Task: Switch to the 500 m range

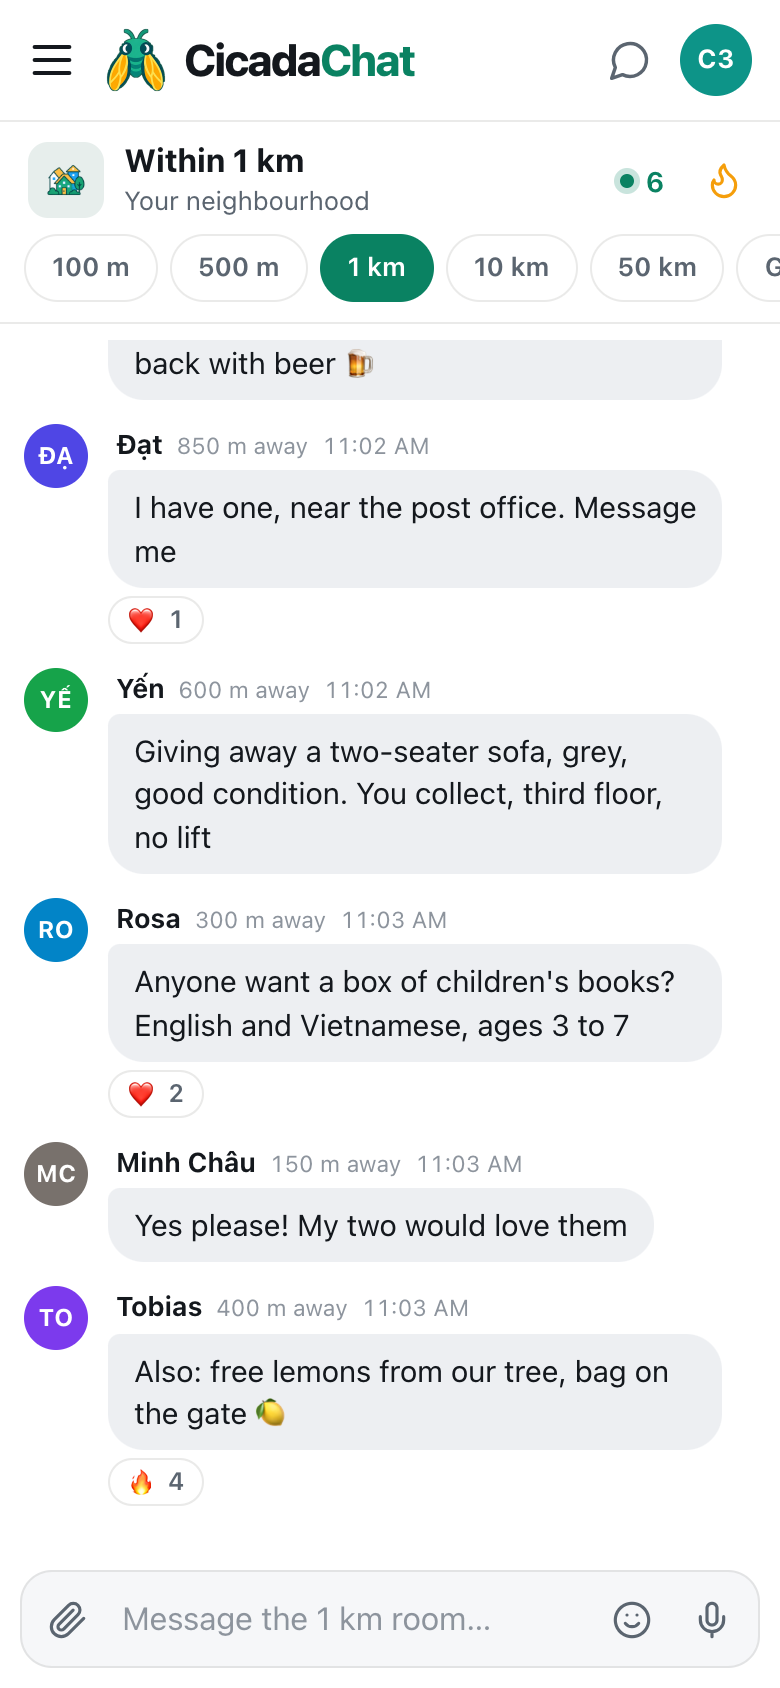Action: click(239, 268)
